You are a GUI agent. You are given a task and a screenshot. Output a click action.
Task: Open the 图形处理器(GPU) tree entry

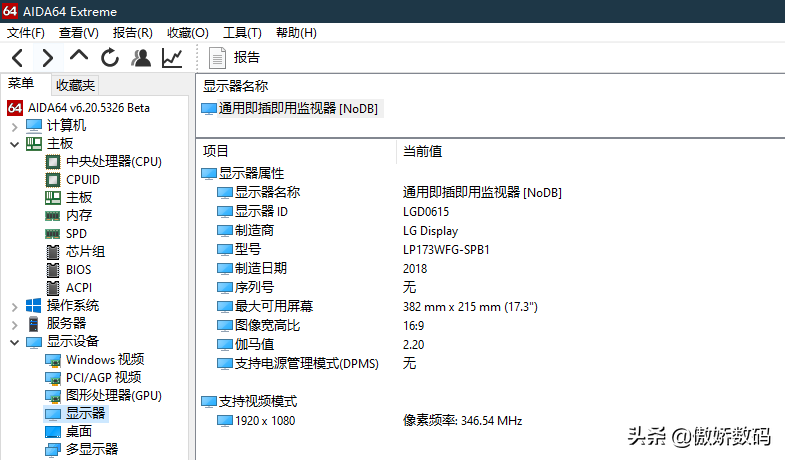pos(113,395)
